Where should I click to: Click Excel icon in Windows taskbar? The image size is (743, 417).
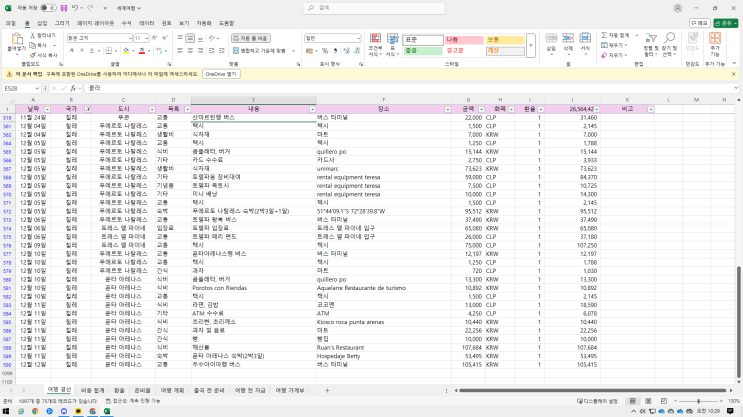[x=107, y=411]
